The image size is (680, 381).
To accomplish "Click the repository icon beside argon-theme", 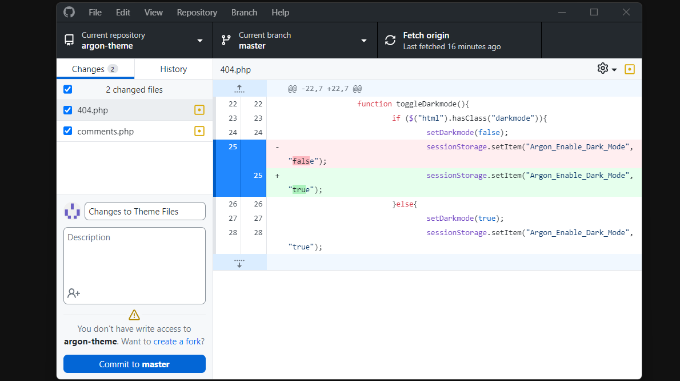I will coord(69,40).
